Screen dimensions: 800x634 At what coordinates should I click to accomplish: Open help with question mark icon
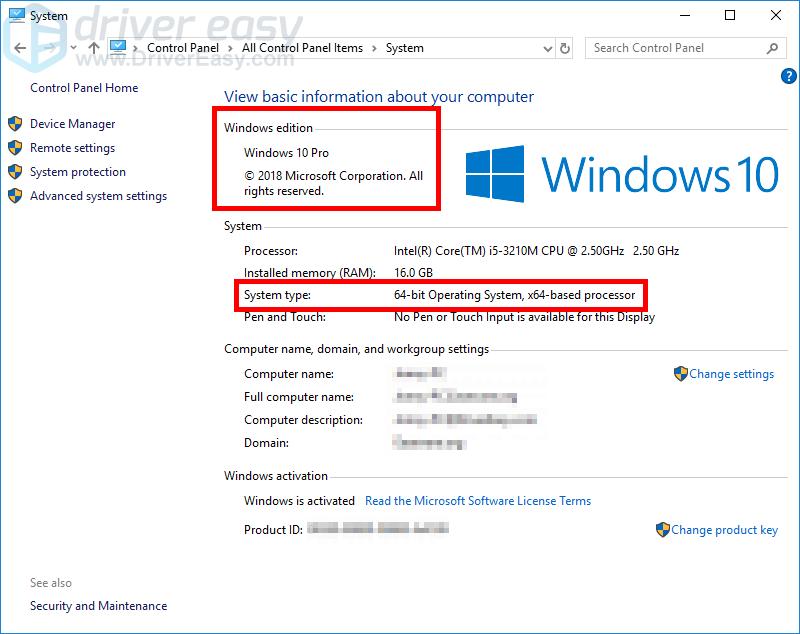pos(788,77)
